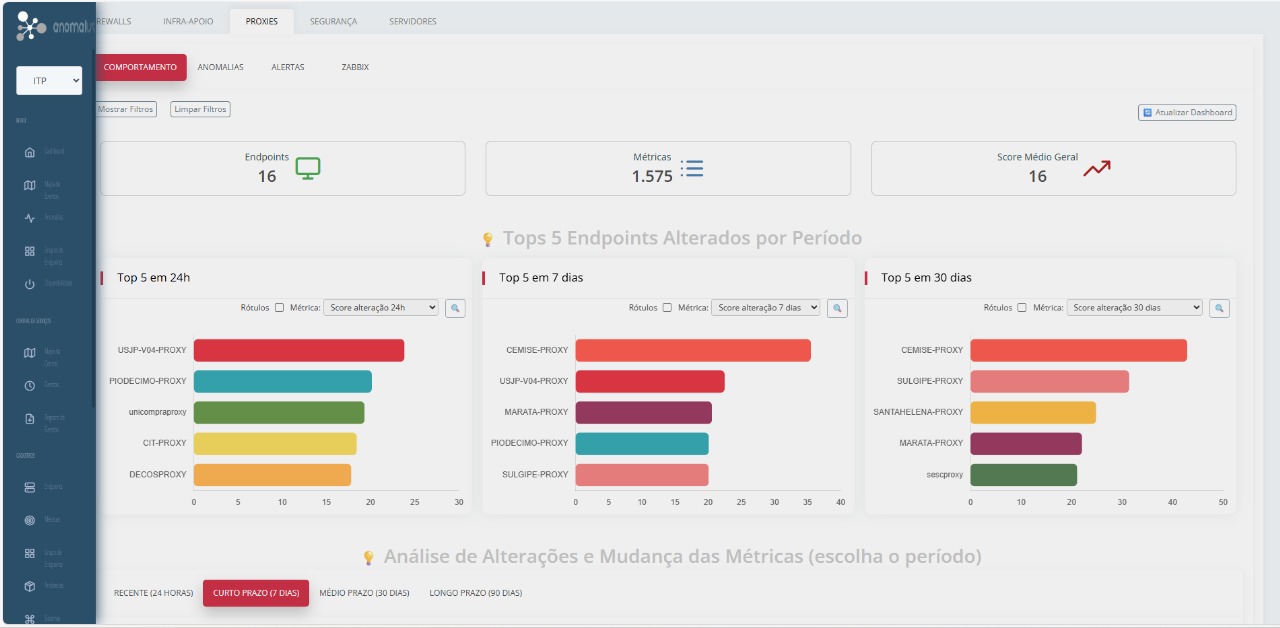Viewport: 1280px width, 628px height.
Task: Click the search icon in Top 5 em 24h
Action: [455, 308]
